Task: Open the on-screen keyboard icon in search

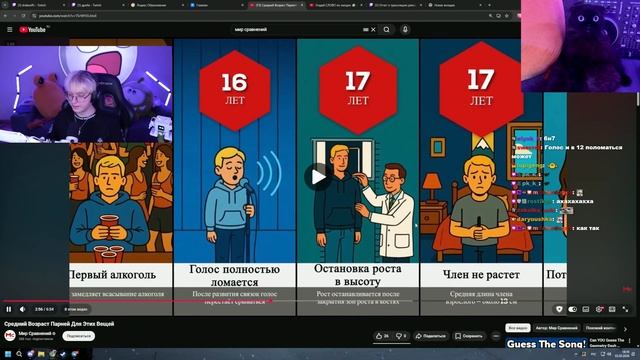Action: click(366, 29)
